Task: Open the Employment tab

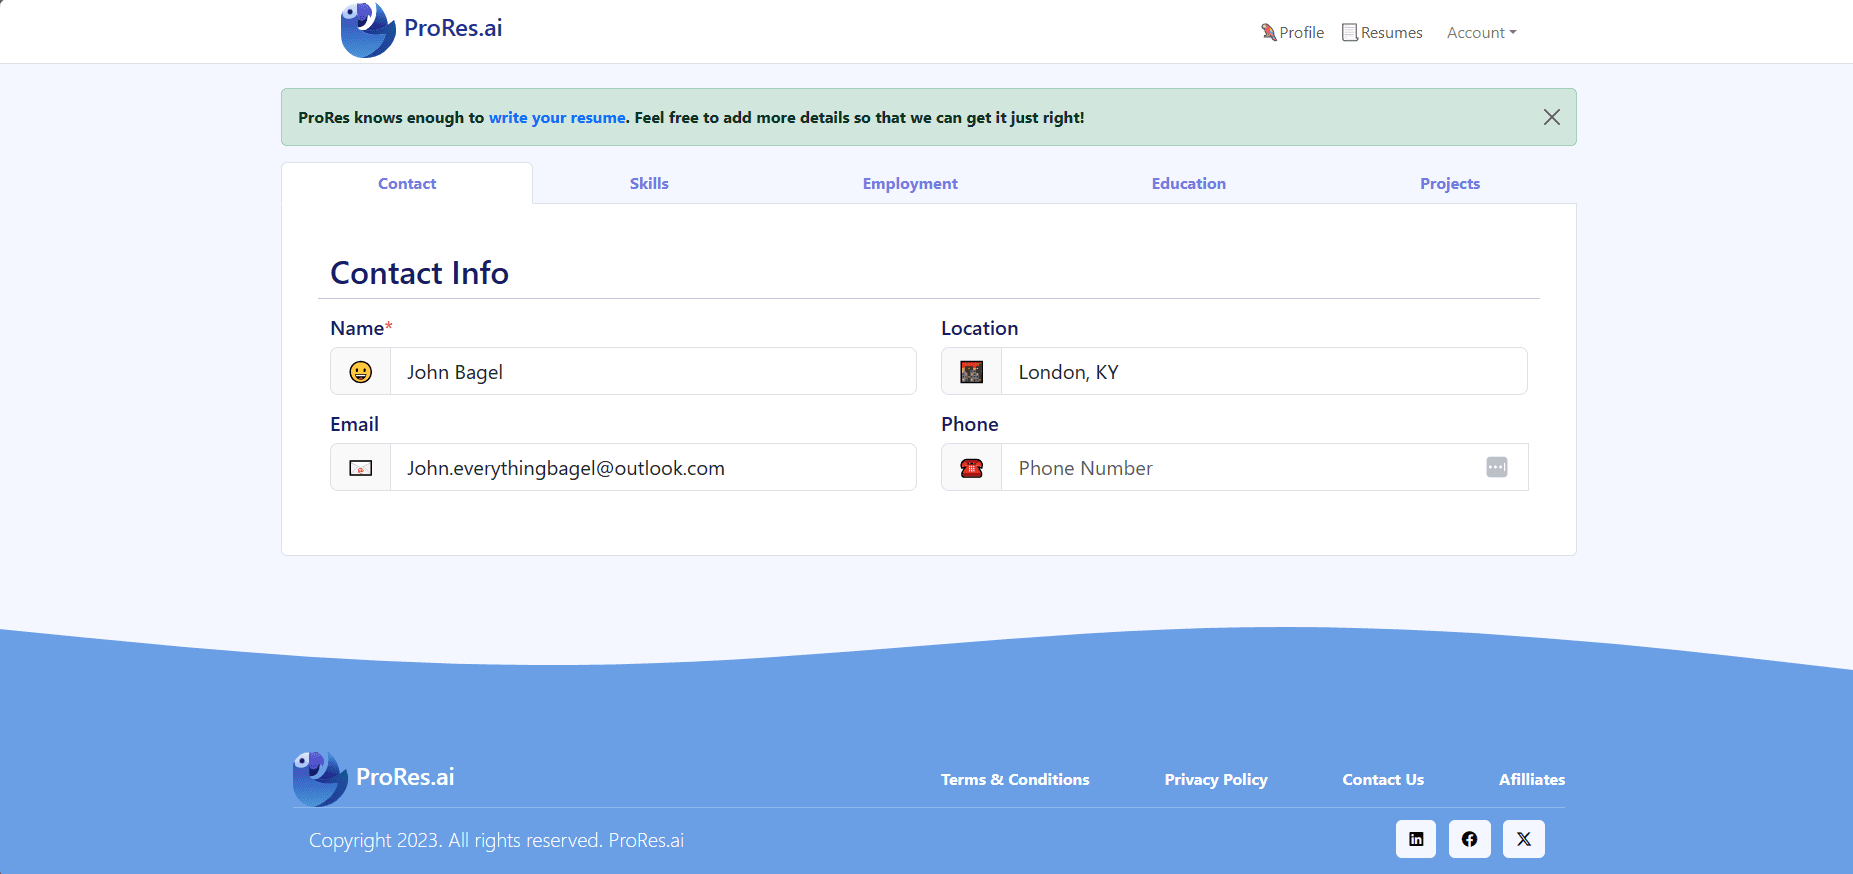Action: click(910, 184)
